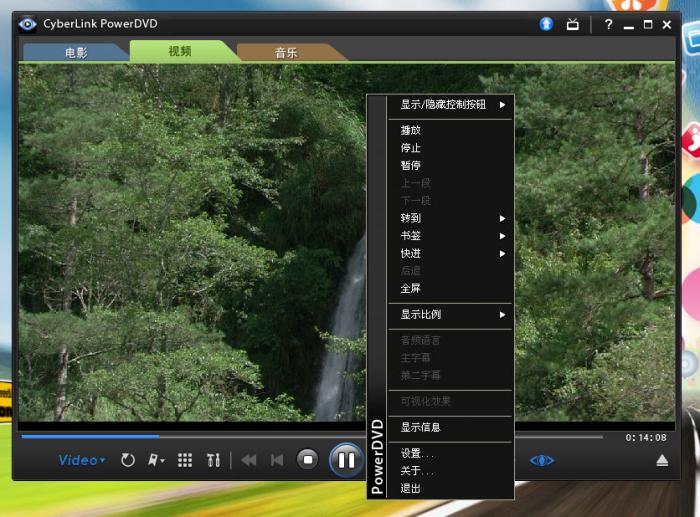
Task: Maximize the PowerDVD window
Action: coord(648,24)
